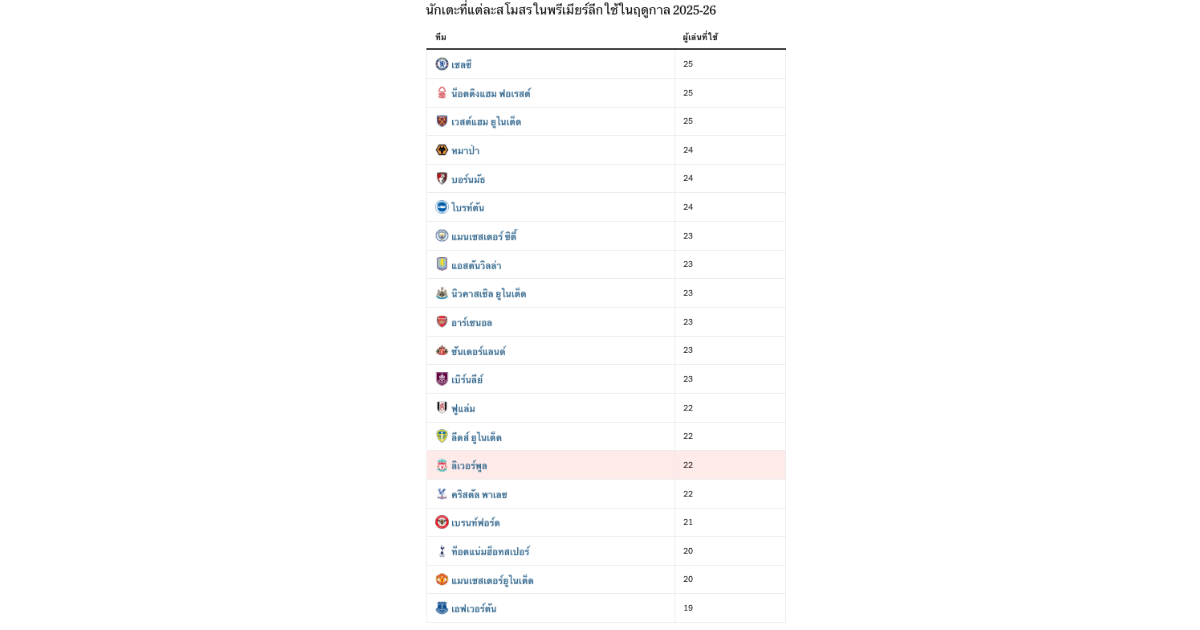The width and height of the screenshot is (1200, 630).
Task: Click the Nottingham Forest crest icon
Action: tap(442, 93)
